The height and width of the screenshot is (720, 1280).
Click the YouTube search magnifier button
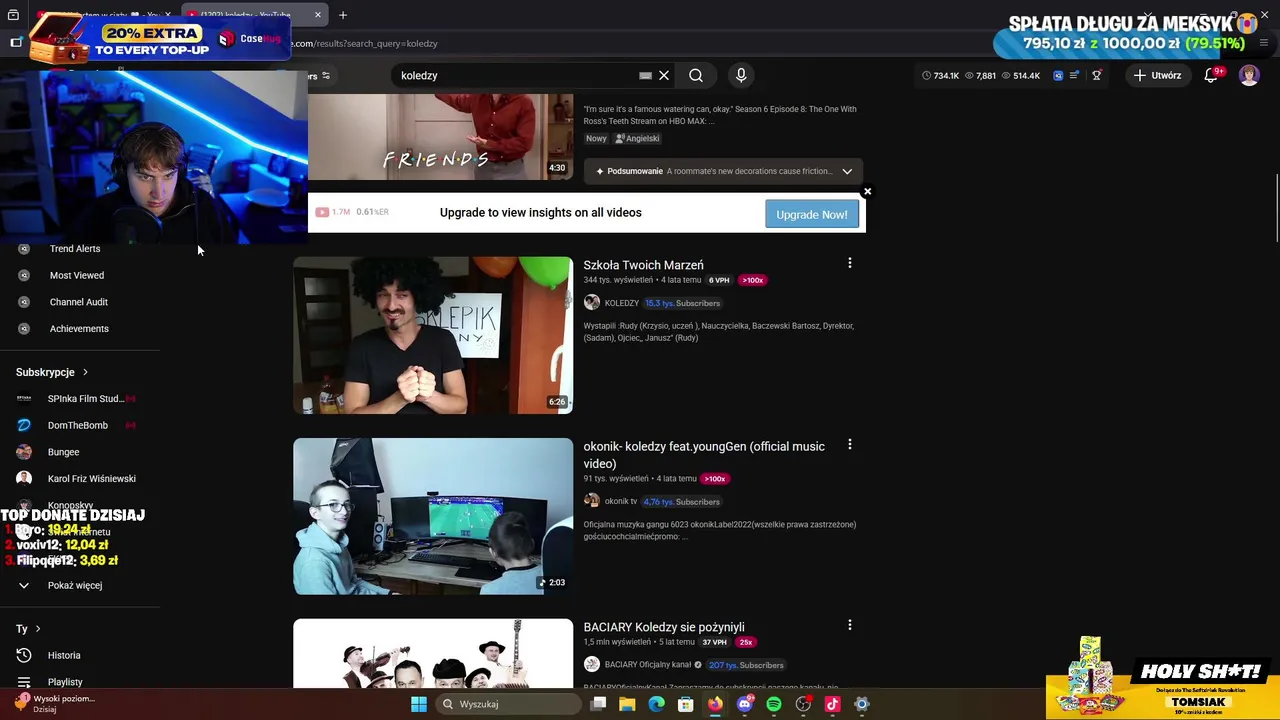[696, 75]
